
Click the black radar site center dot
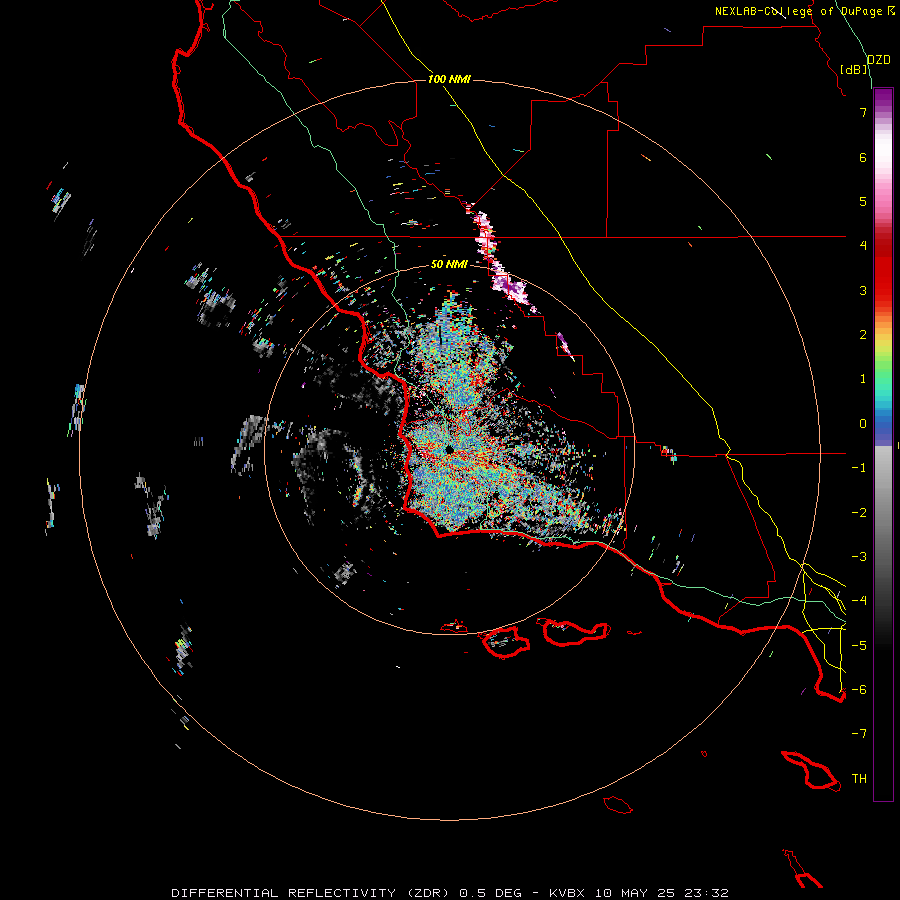click(x=449, y=450)
